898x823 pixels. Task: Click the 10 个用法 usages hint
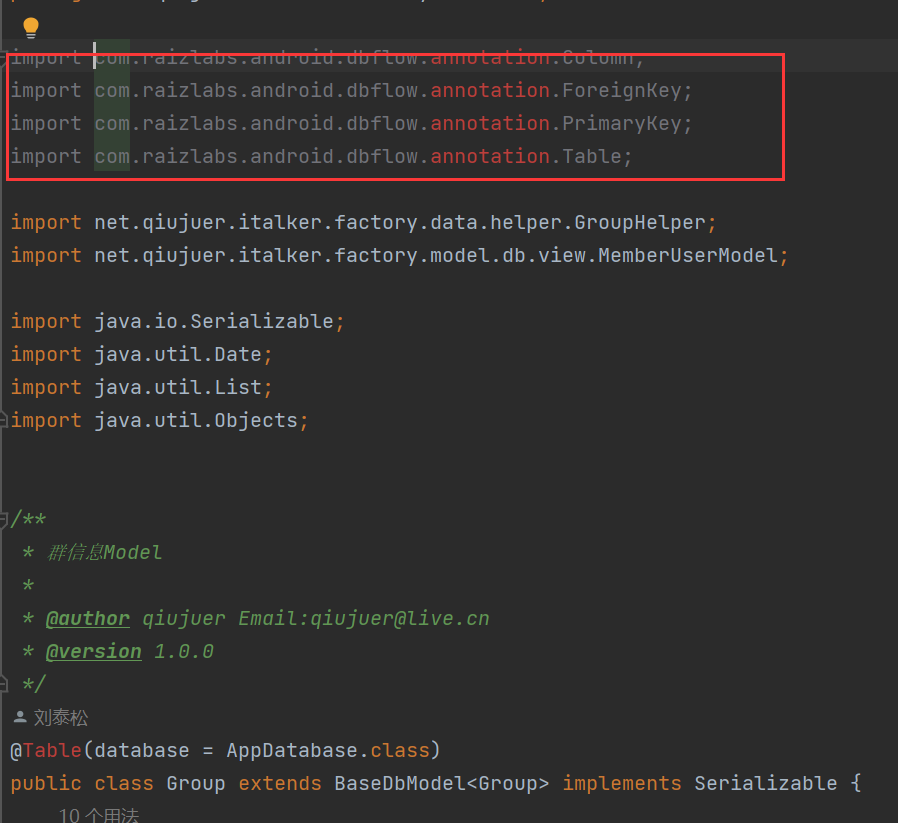click(x=98, y=815)
